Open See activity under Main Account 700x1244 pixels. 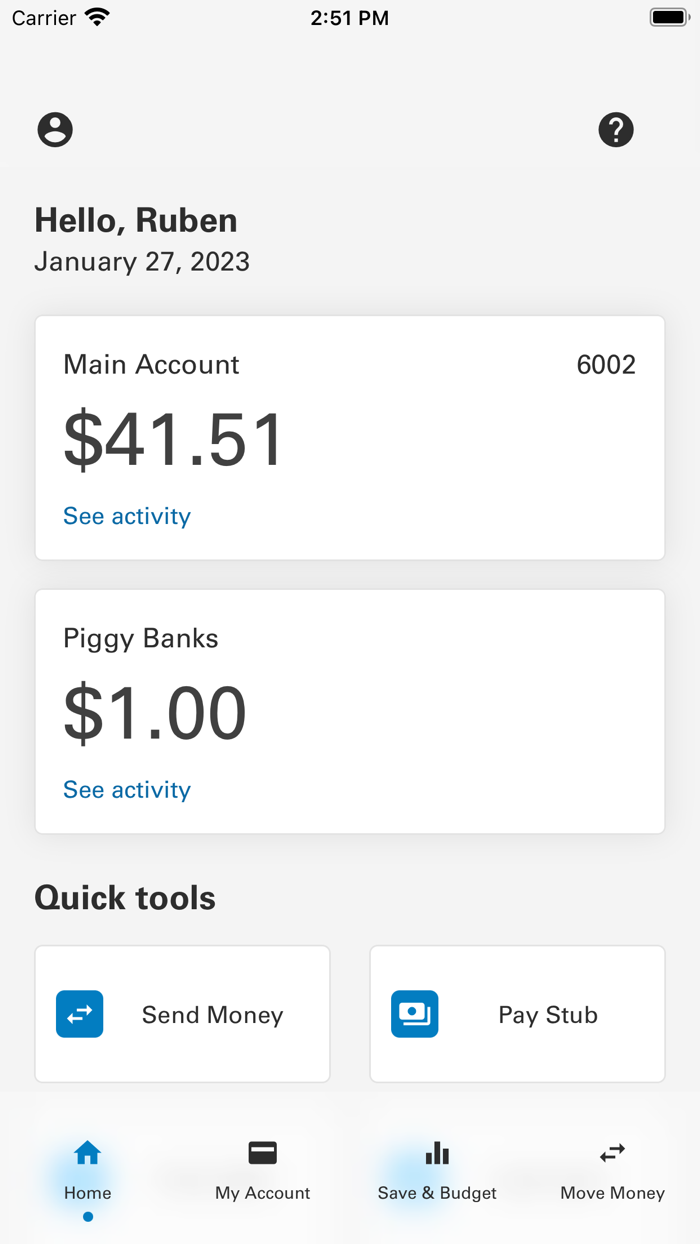[126, 516]
